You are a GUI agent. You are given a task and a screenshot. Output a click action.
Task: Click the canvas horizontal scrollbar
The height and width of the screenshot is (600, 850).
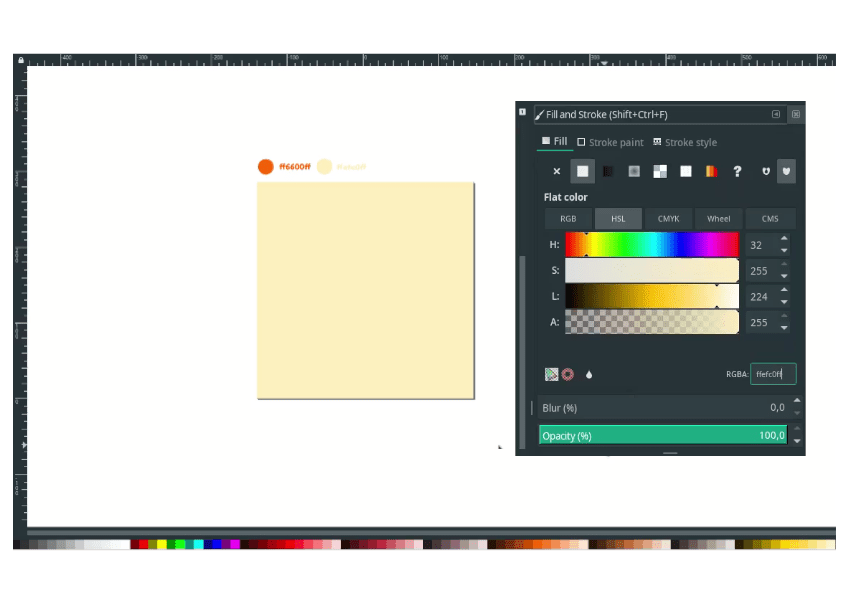pos(432,531)
